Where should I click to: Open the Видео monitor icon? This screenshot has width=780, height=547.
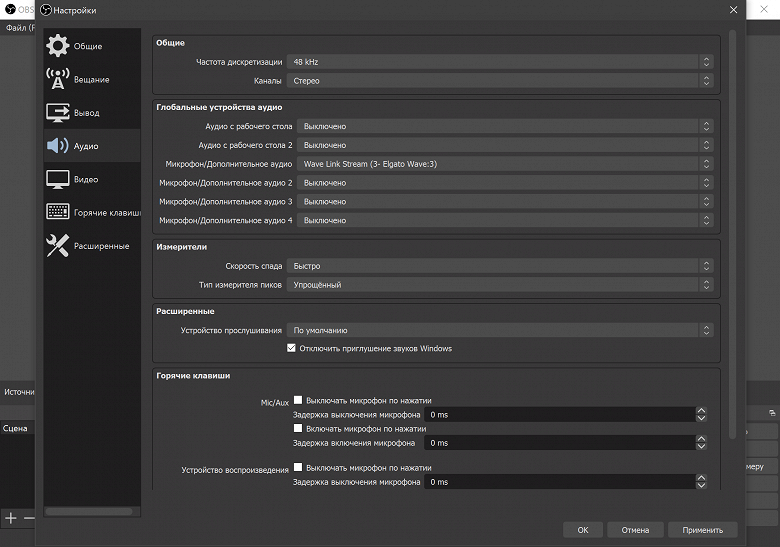(x=58, y=179)
